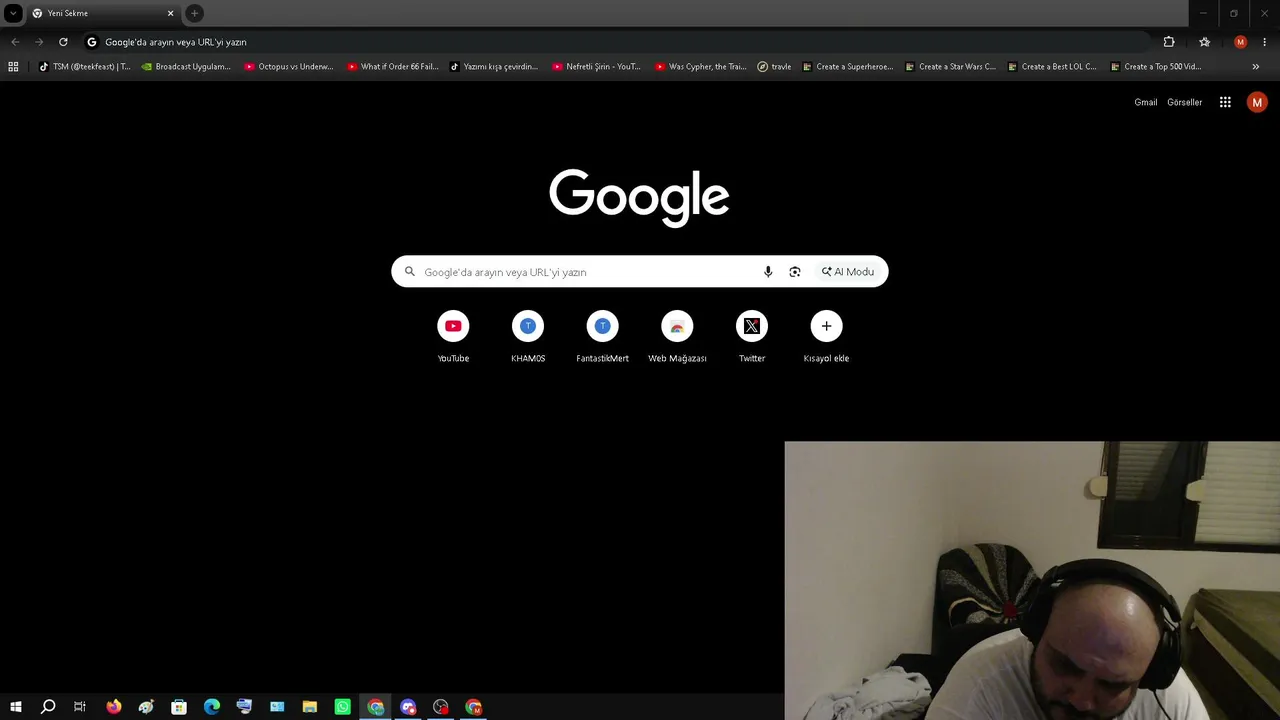Open the Yazımı kısa çevirdin... bookmark

coord(494,67)
